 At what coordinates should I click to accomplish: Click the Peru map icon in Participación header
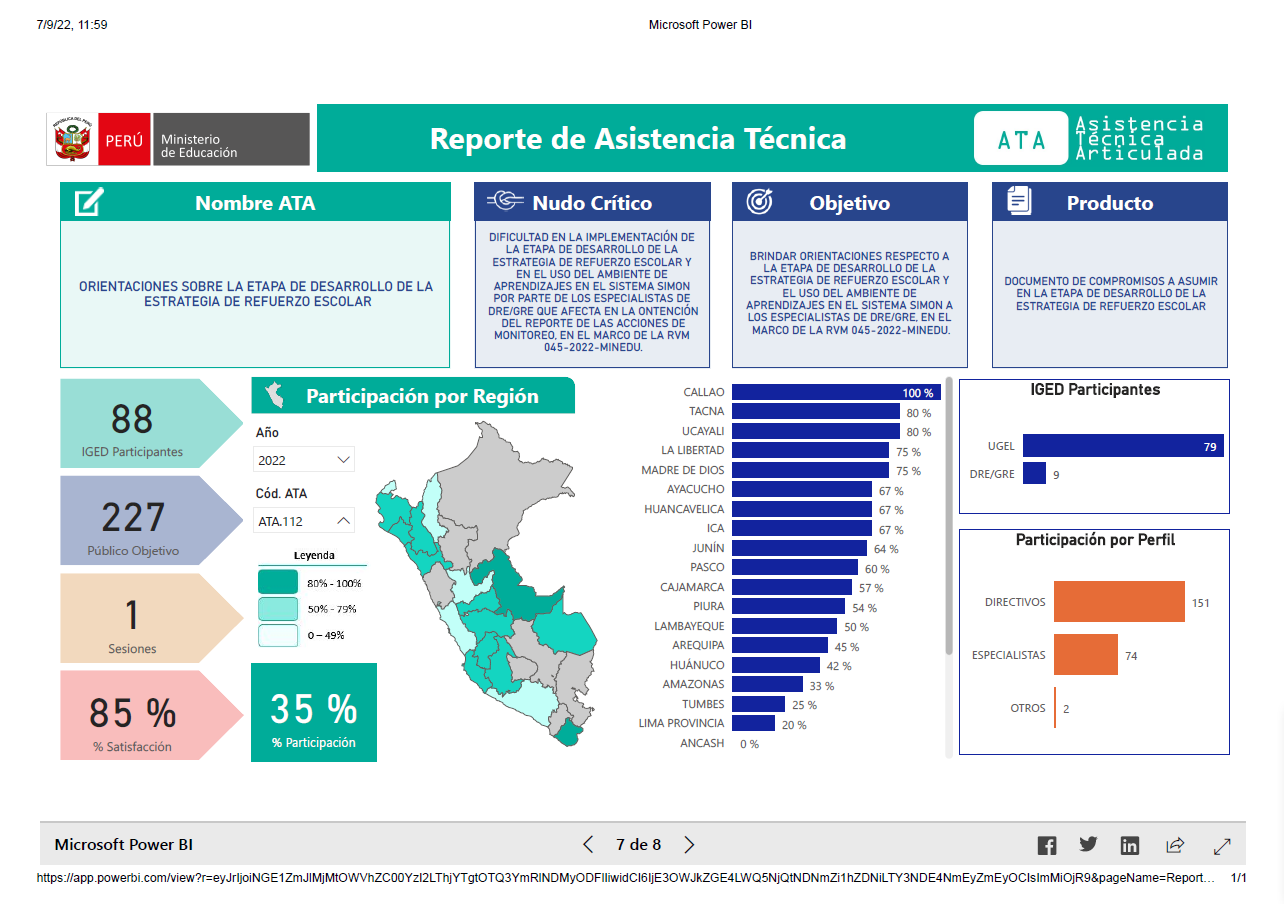273,396
